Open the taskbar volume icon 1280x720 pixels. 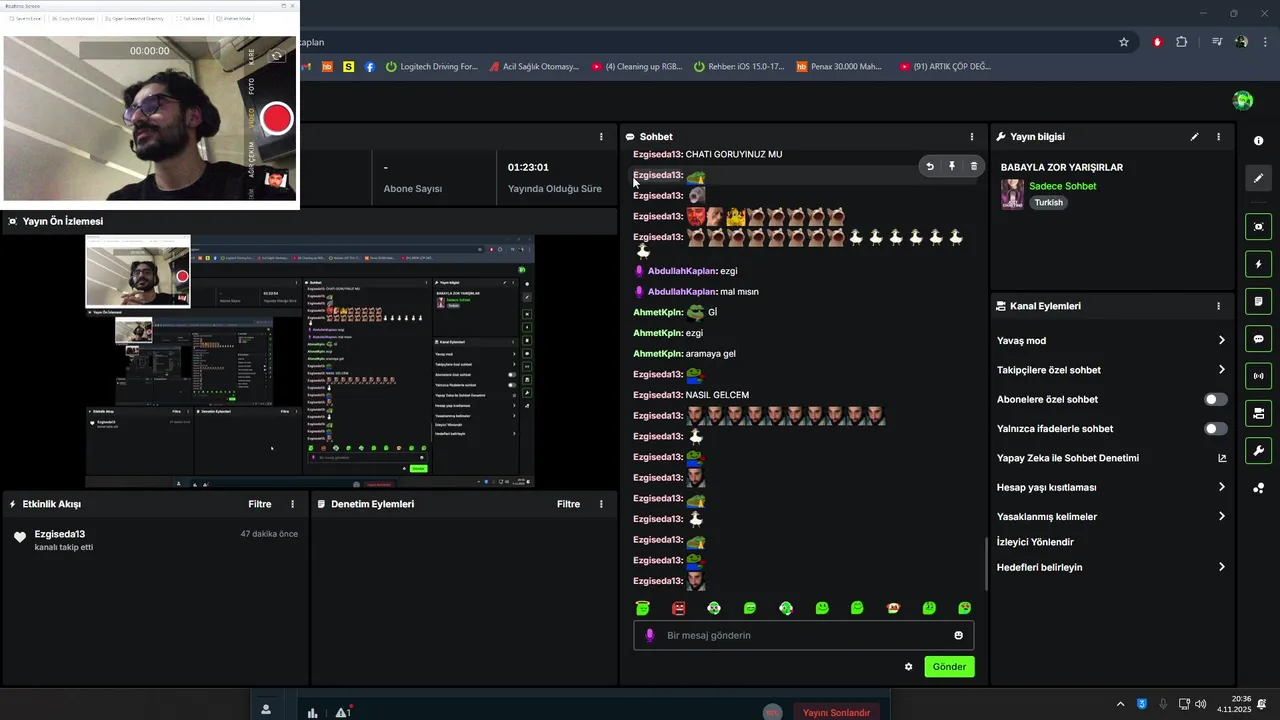1201,704
